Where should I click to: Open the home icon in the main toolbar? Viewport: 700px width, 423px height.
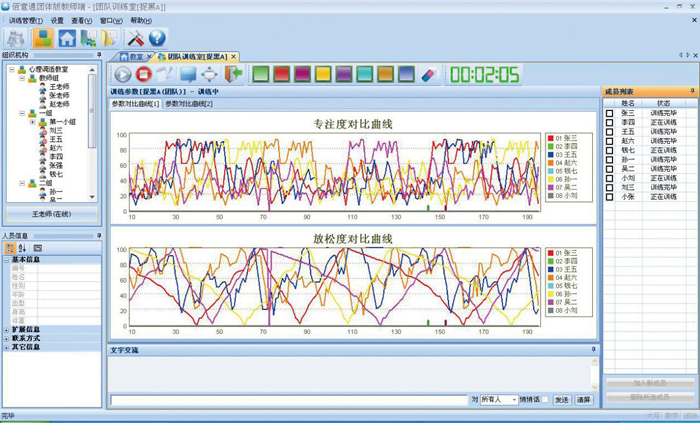tap(67, 38)
